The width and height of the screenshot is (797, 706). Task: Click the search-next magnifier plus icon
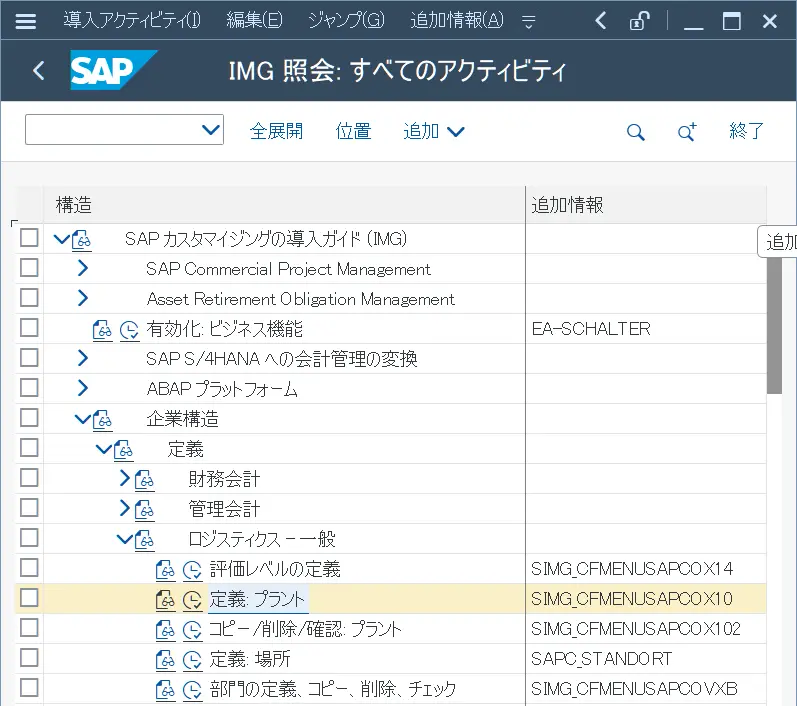pos(687,132)
